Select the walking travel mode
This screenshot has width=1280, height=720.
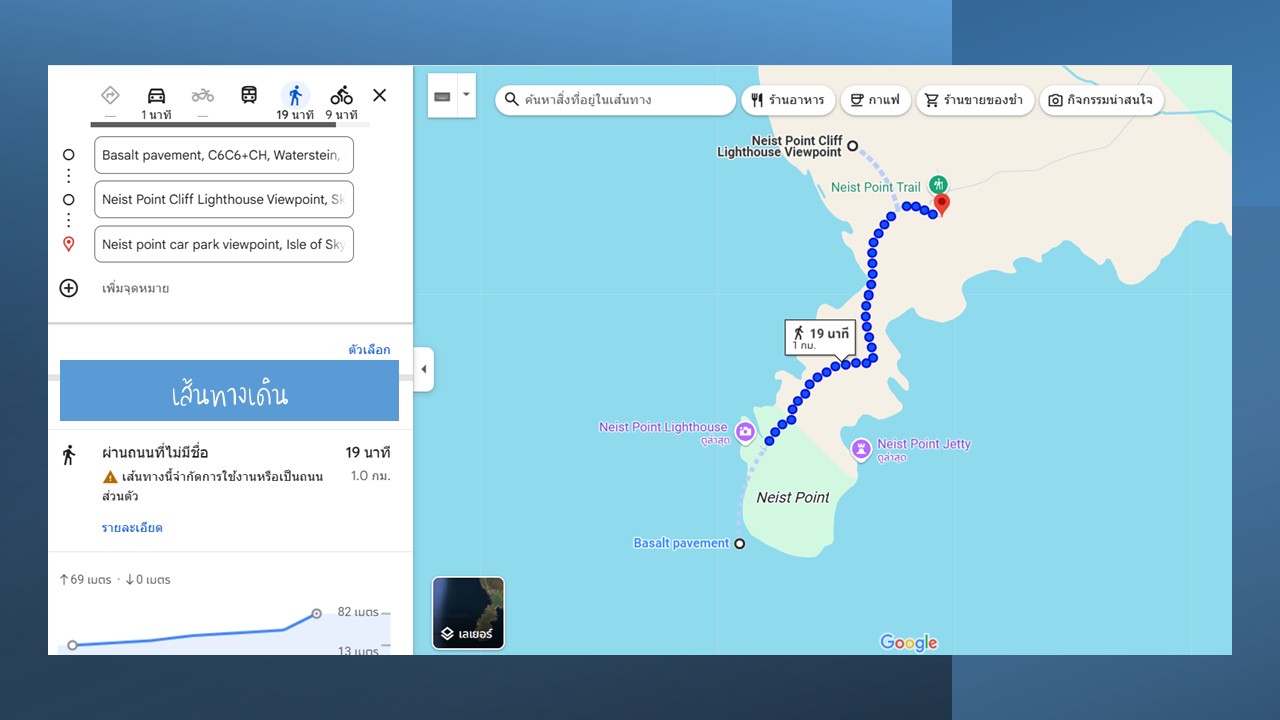[295, 95]
